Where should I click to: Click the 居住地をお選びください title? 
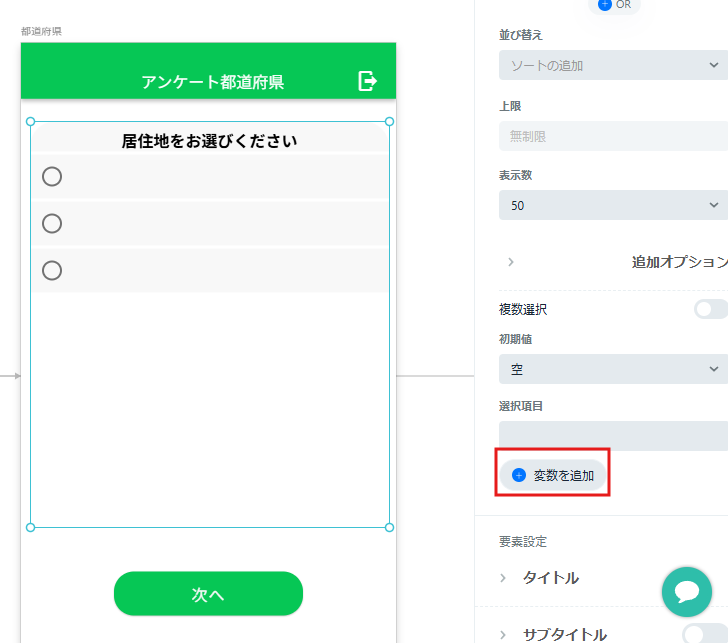tap(209, 141)
